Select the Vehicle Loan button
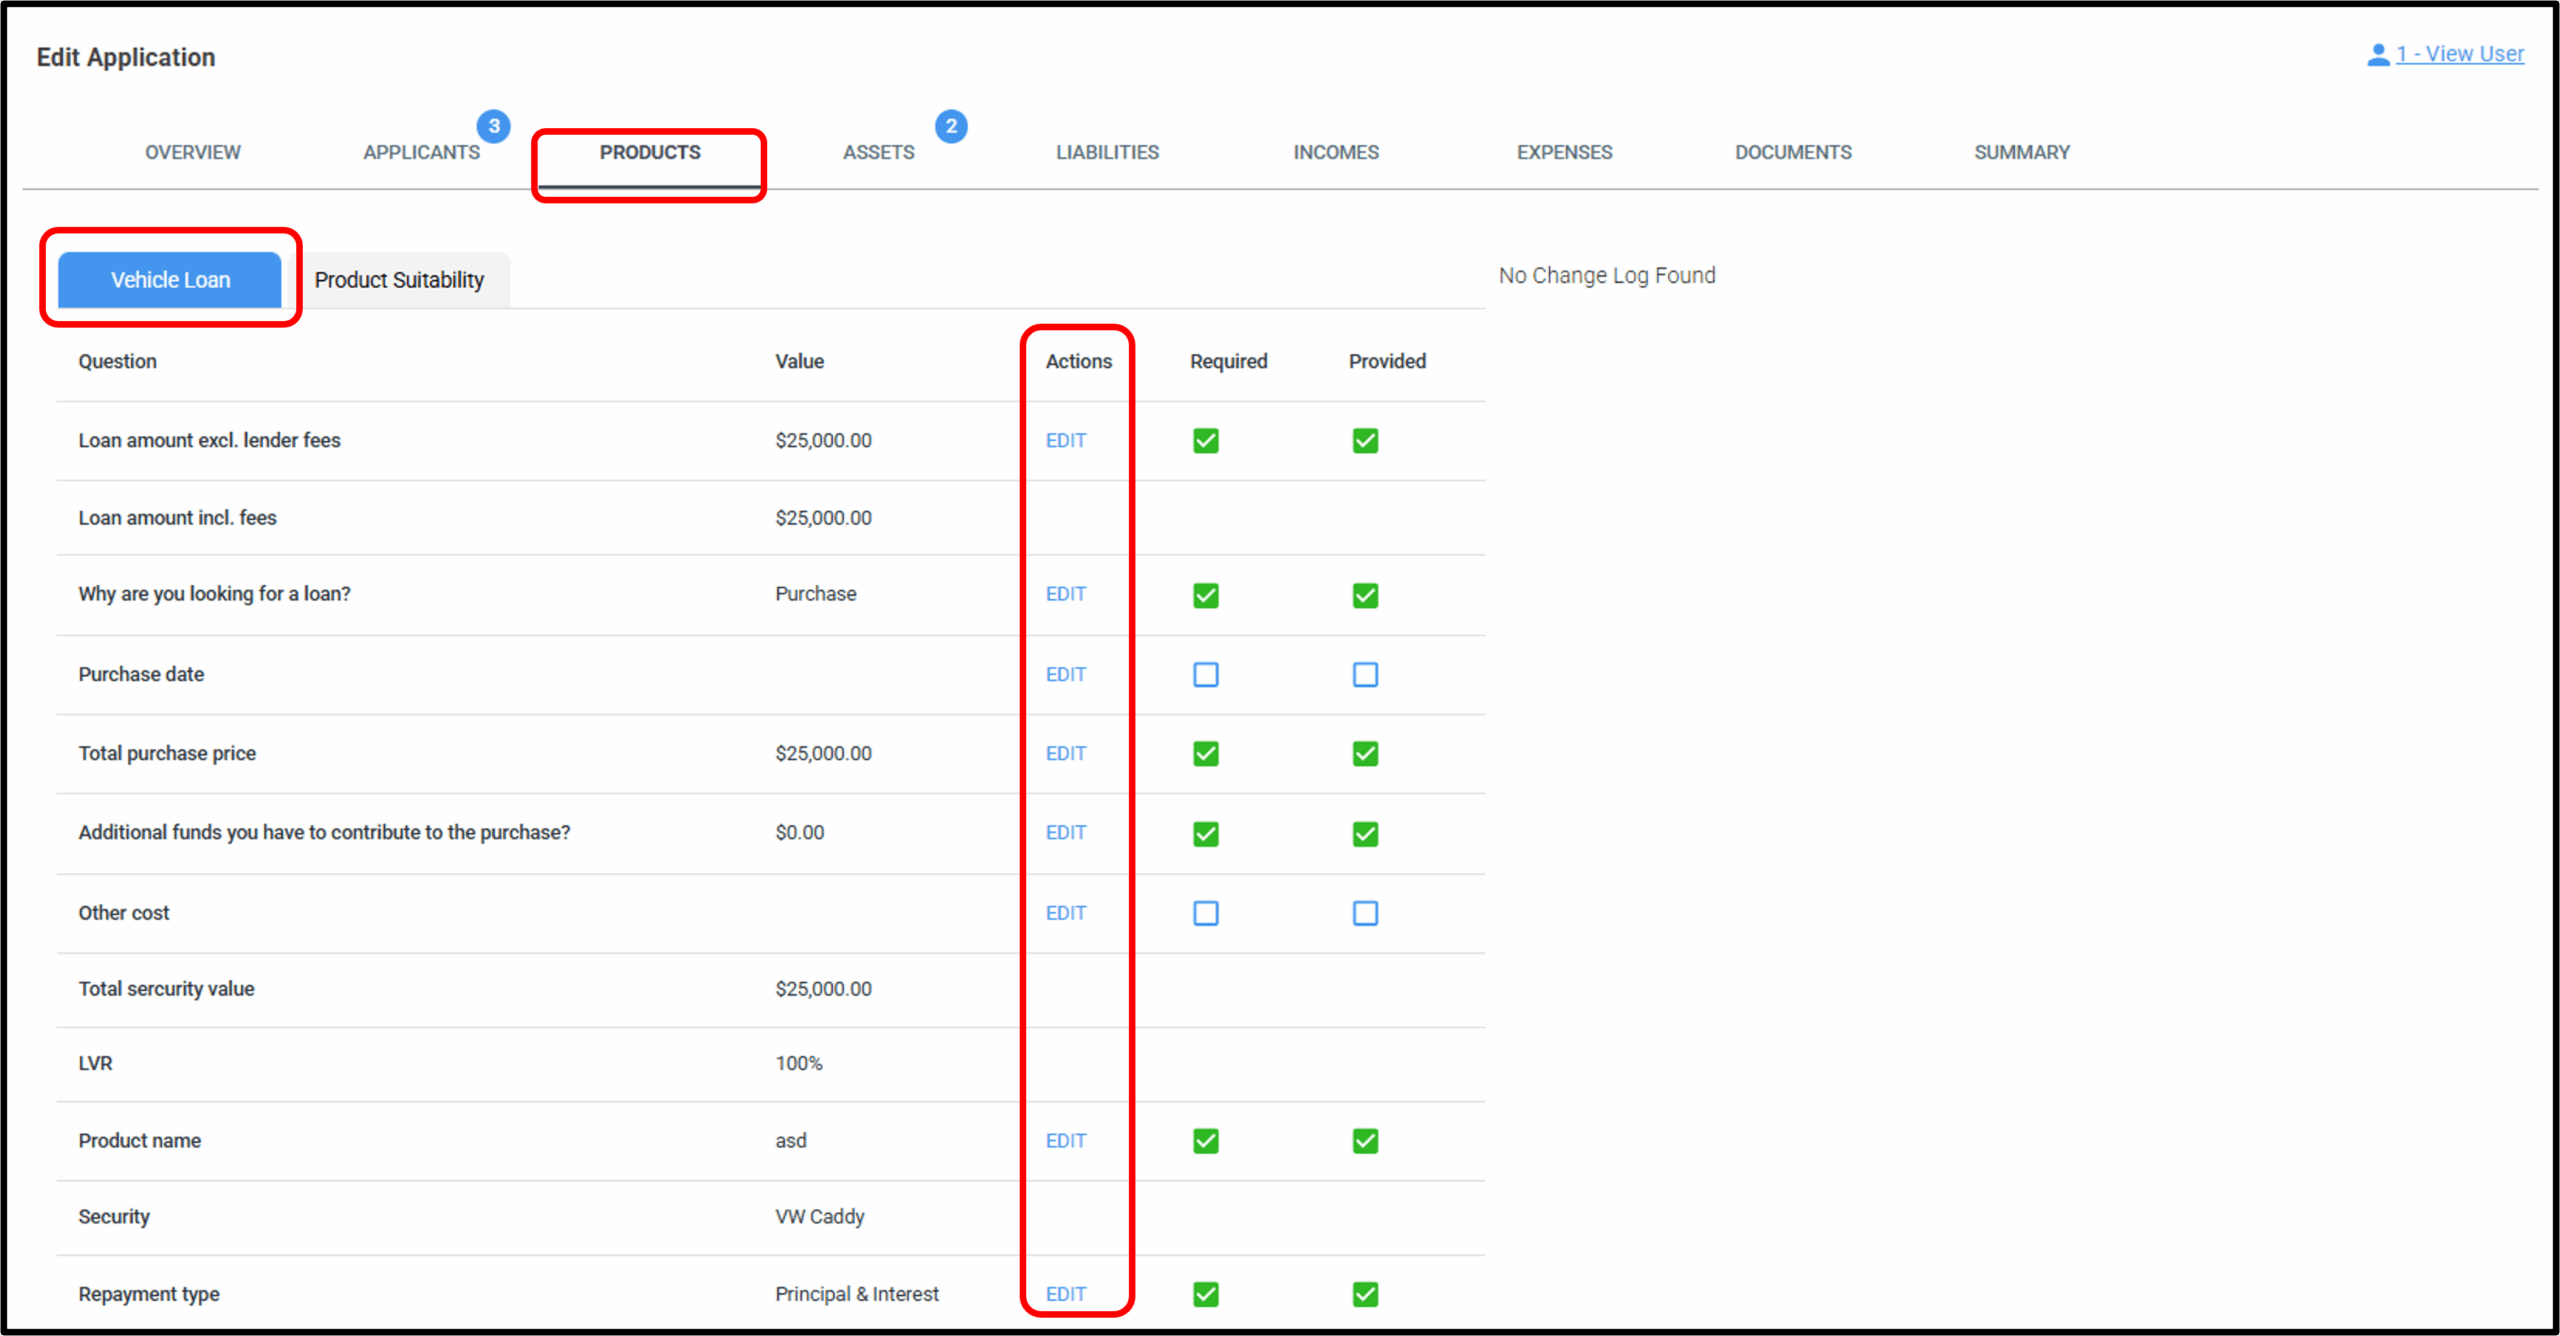Image resolution: width=2560 pixels, height=1336 pixels. click(170, 280)
